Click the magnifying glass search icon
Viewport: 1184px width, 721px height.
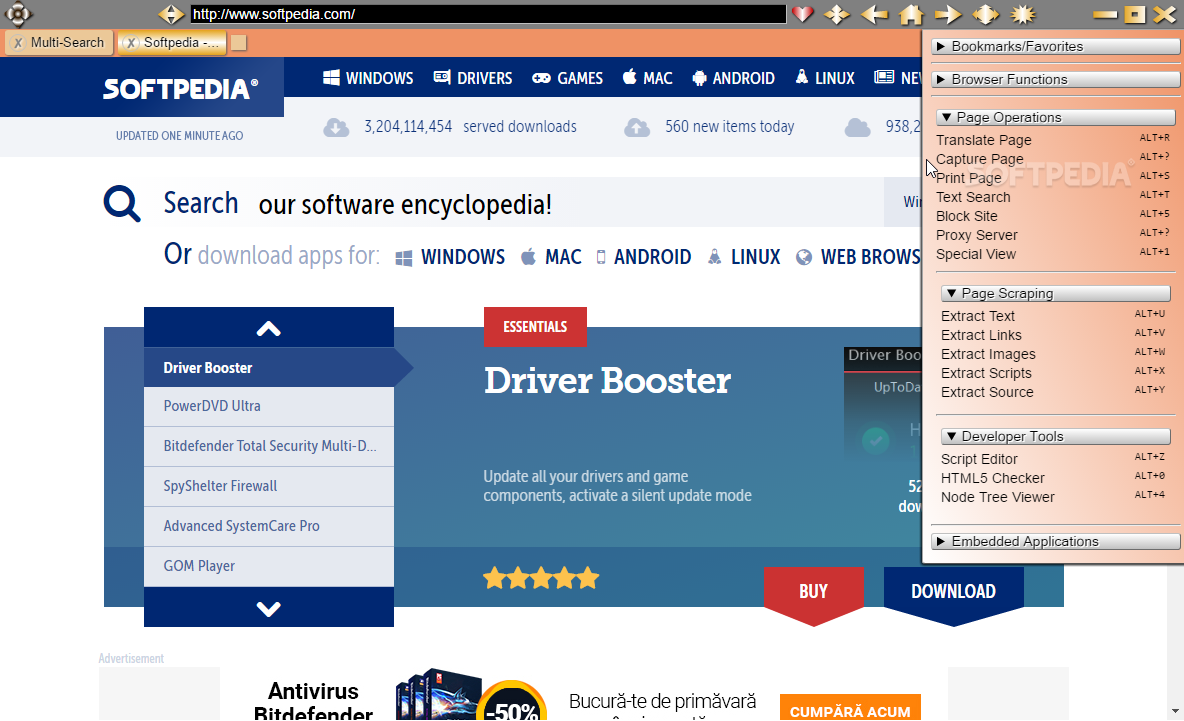(122, 203)
